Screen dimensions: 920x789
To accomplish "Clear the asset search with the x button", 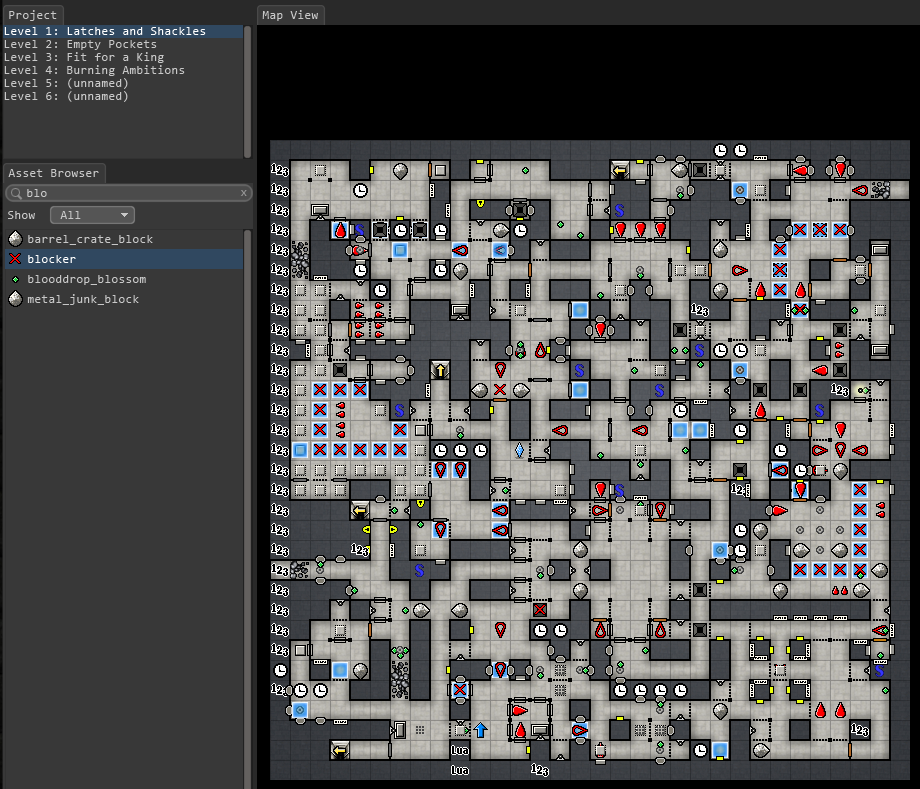I will 243,193.
